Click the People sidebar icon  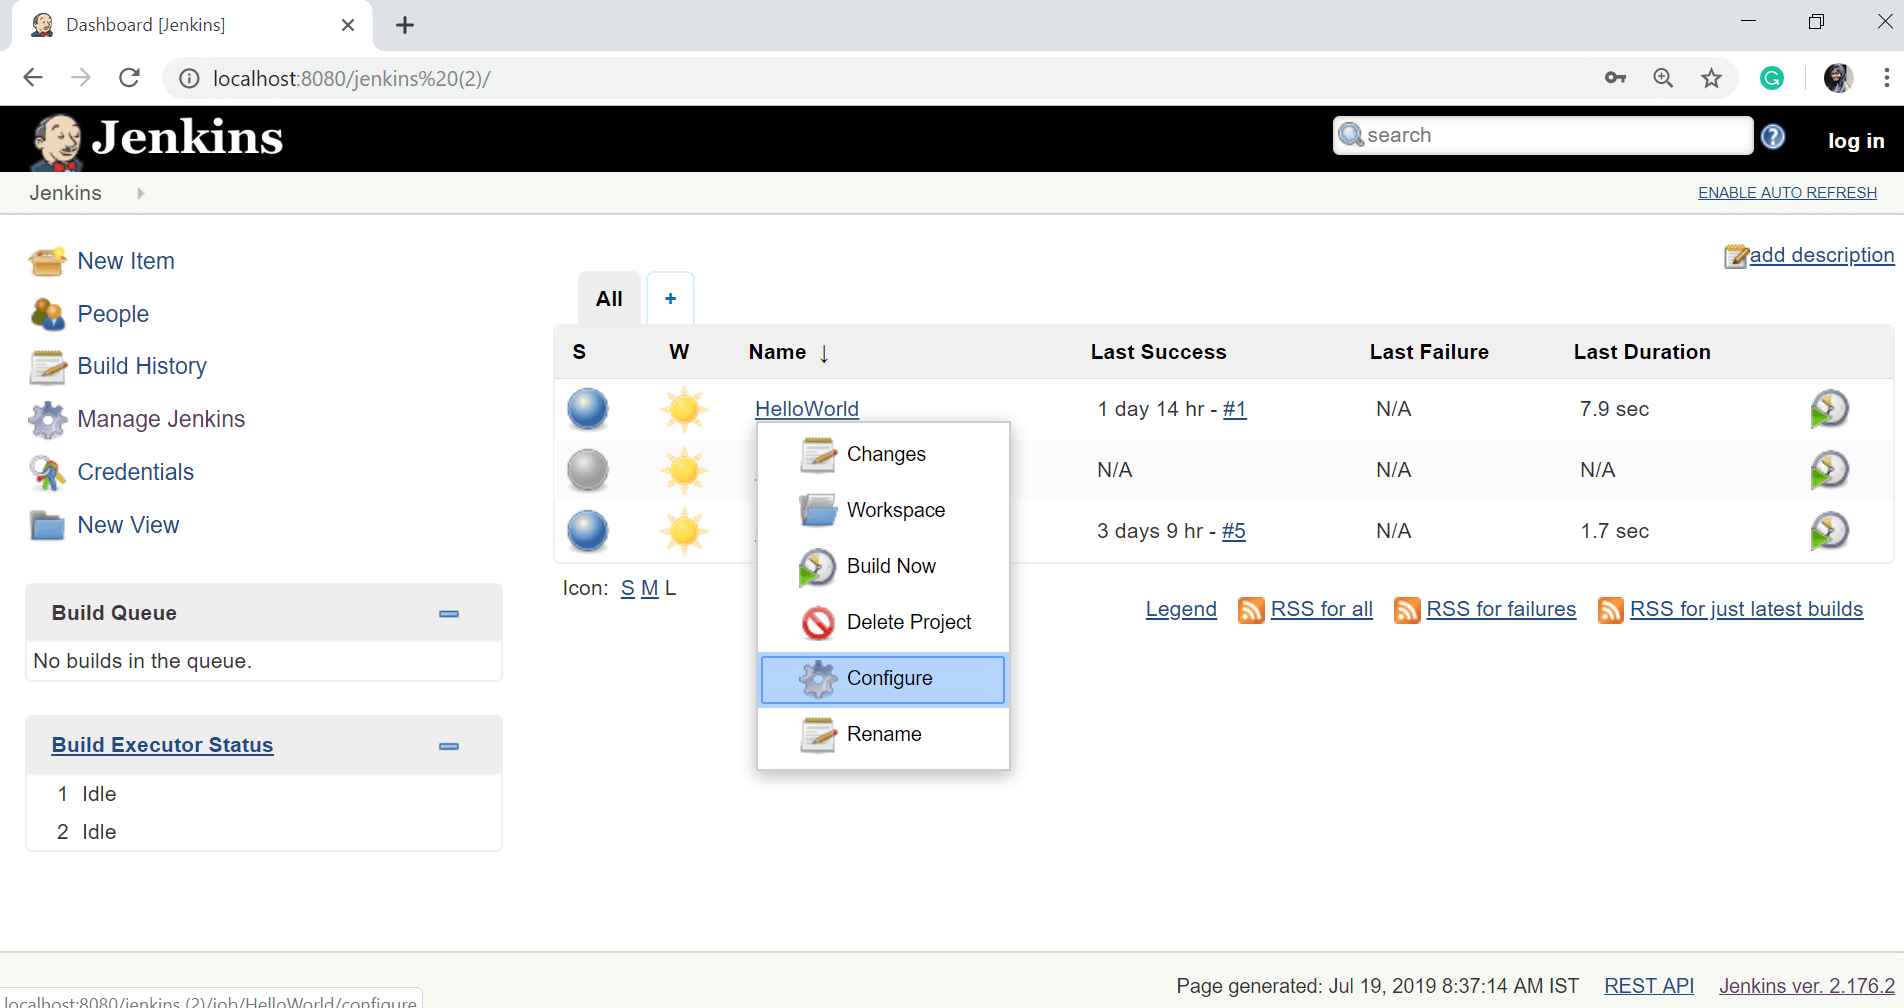[x=47, y=314]
